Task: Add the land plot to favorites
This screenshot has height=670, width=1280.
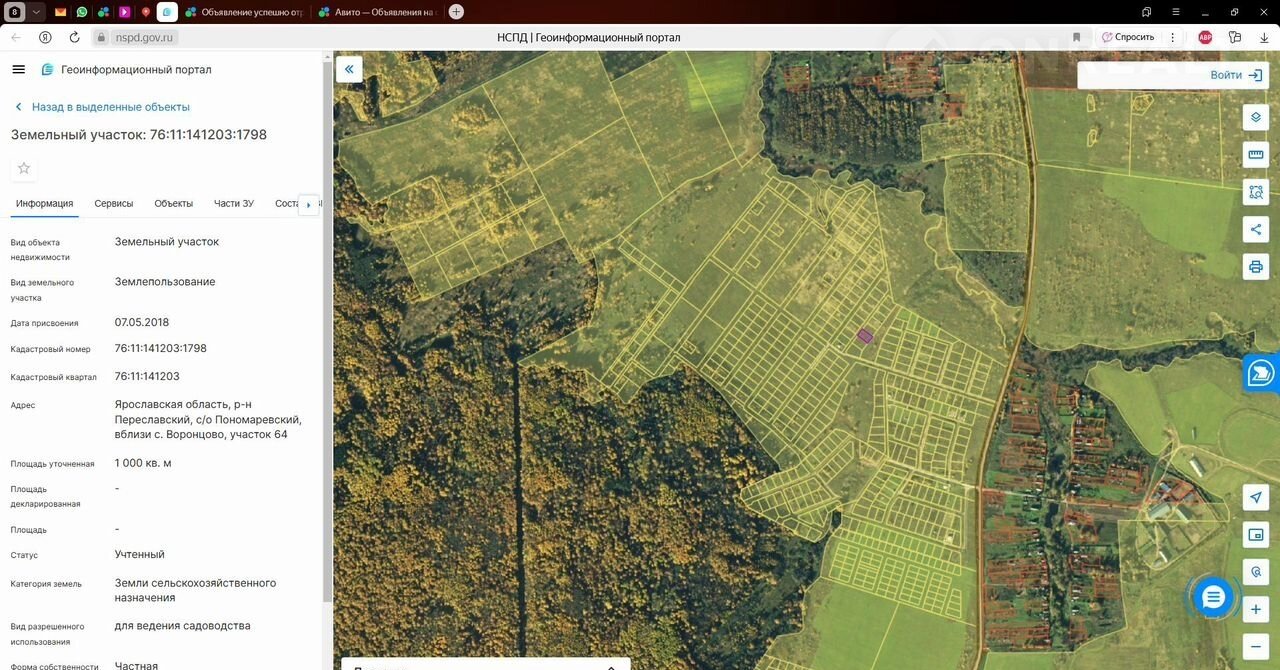Action: (24, 168)
